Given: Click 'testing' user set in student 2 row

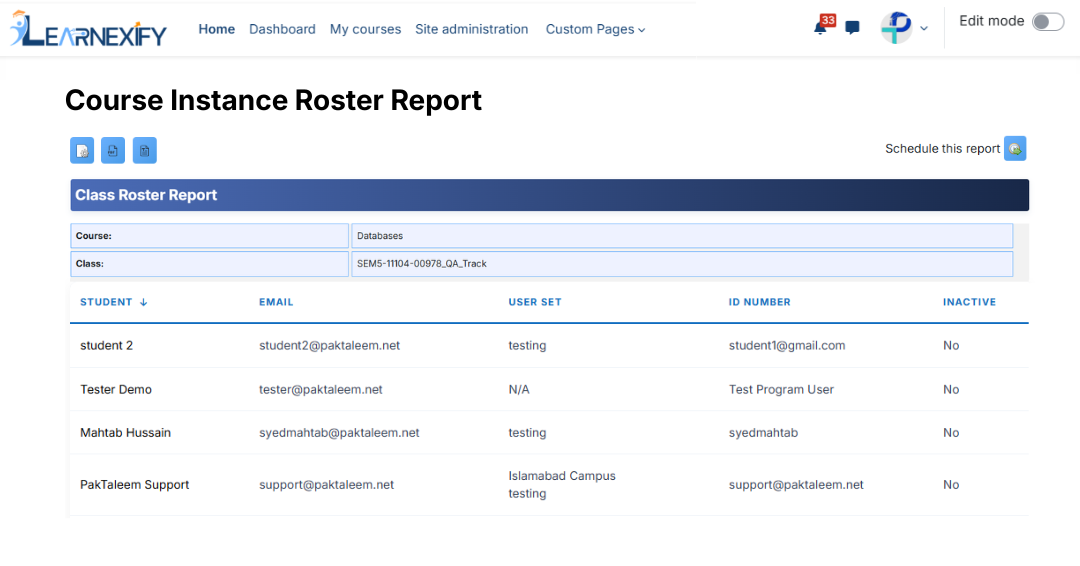Looking at the screenshot, I should point(527,346).
